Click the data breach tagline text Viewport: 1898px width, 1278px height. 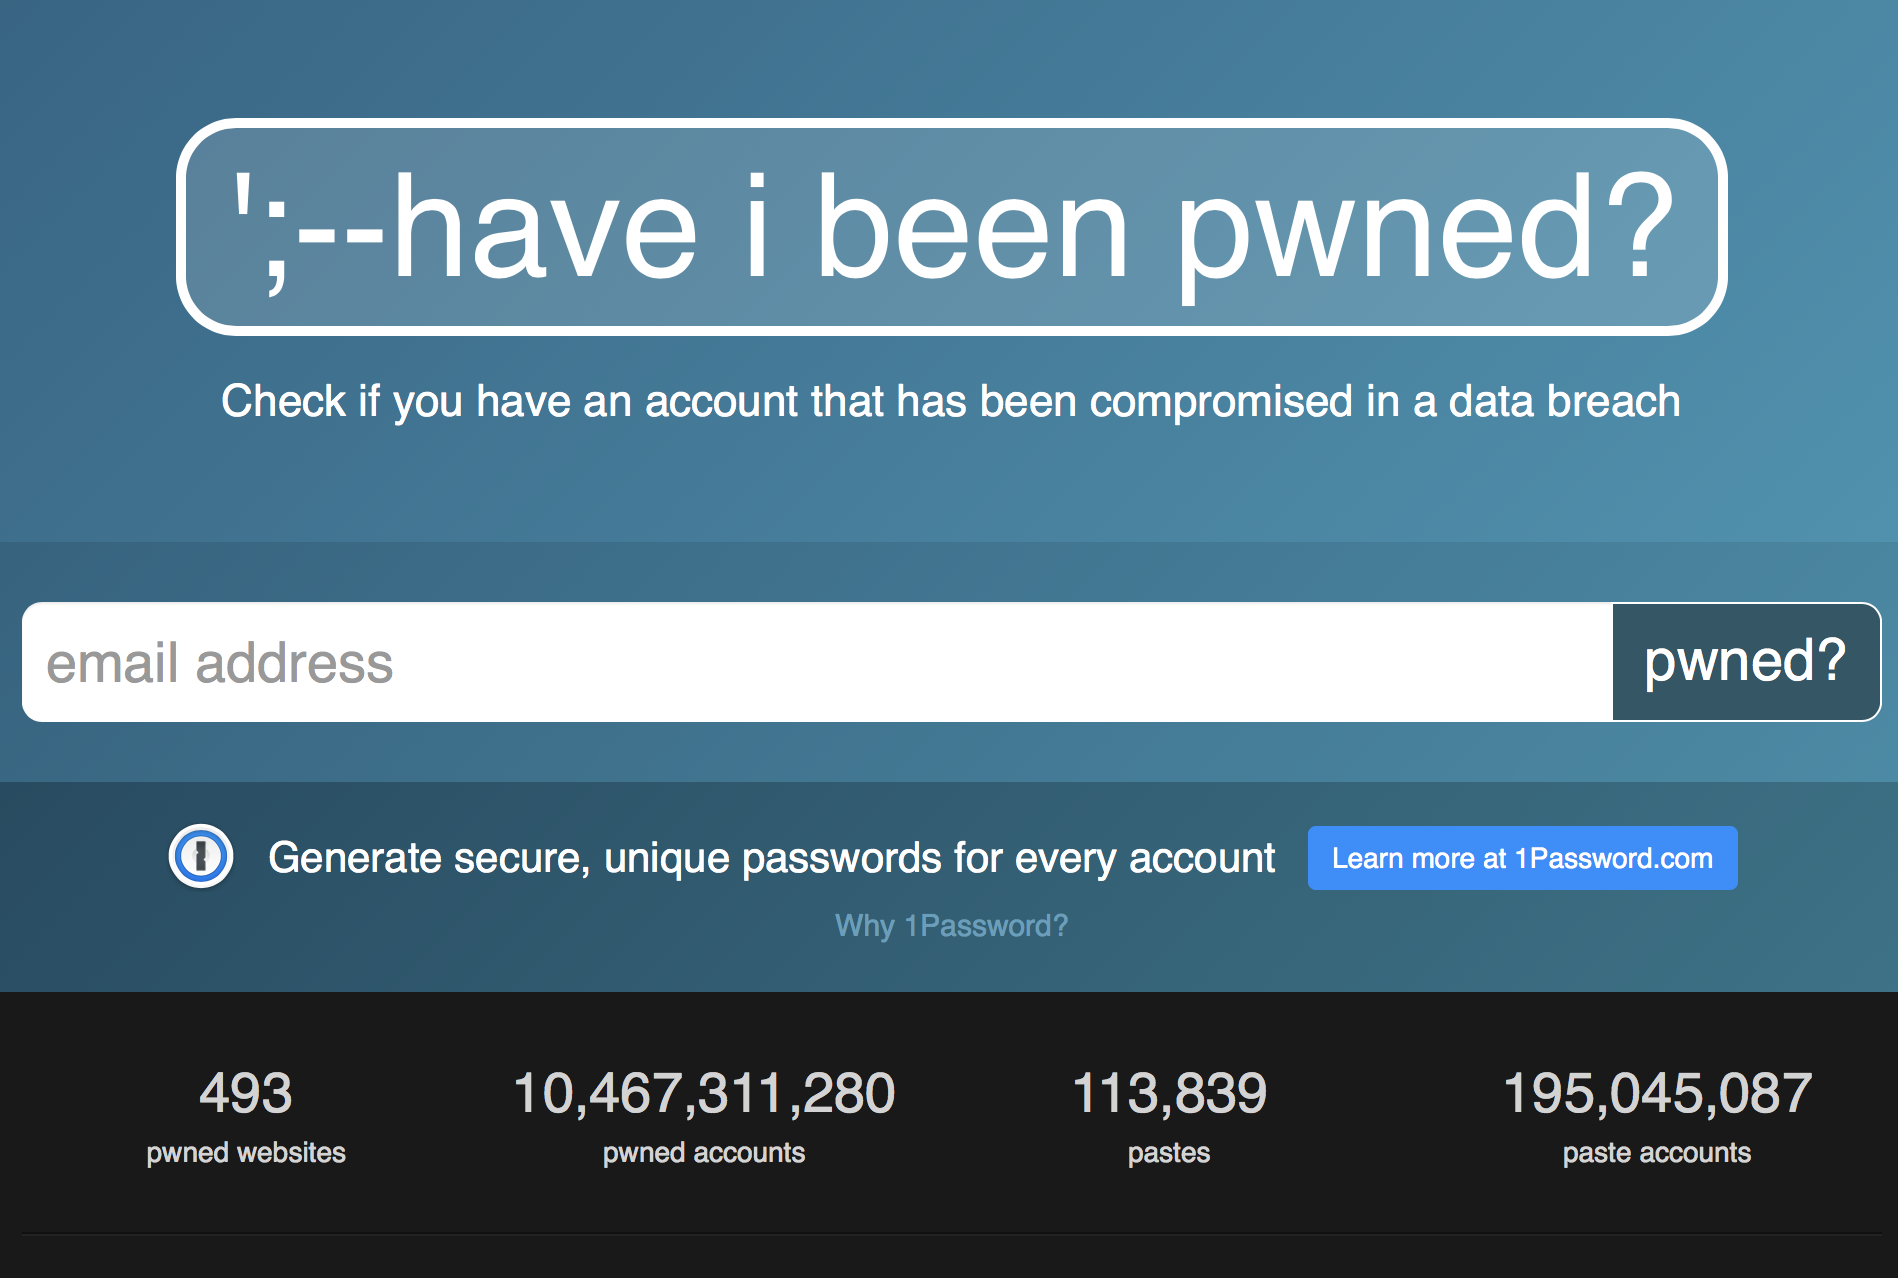coord(949,401)
